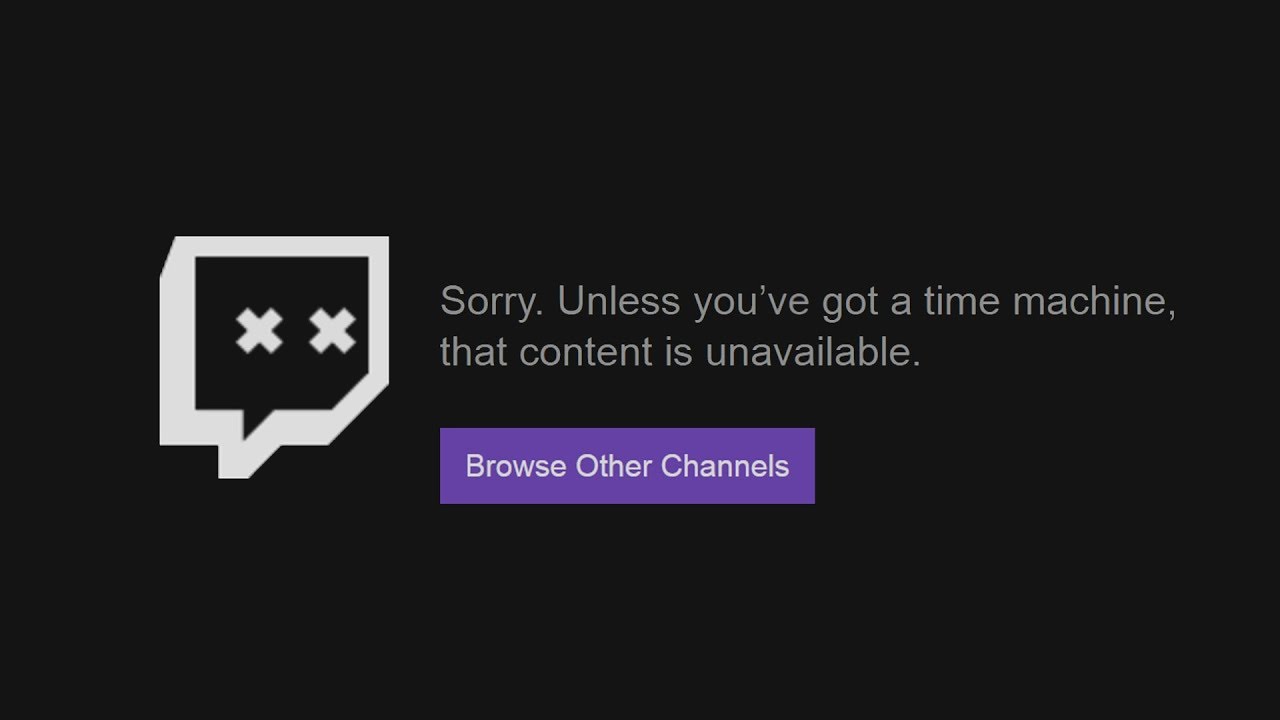Click the Browse Other Channels button
The image size is (1280, 720).
pos(627,466)
